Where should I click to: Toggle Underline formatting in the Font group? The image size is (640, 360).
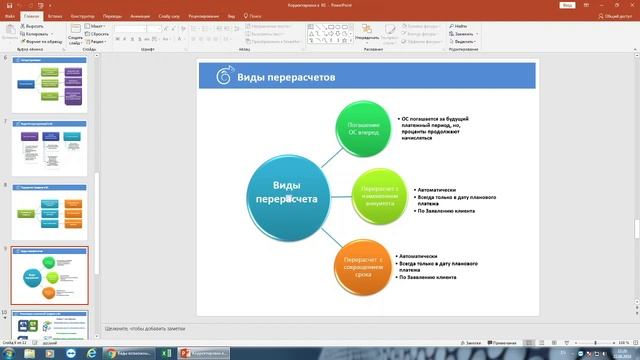[132, 39]
